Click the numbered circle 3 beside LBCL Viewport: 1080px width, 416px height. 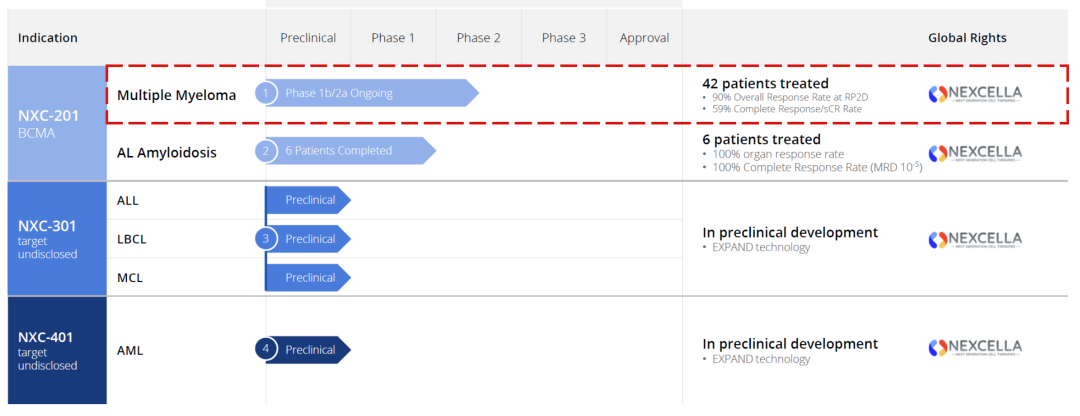pos(265,239)
